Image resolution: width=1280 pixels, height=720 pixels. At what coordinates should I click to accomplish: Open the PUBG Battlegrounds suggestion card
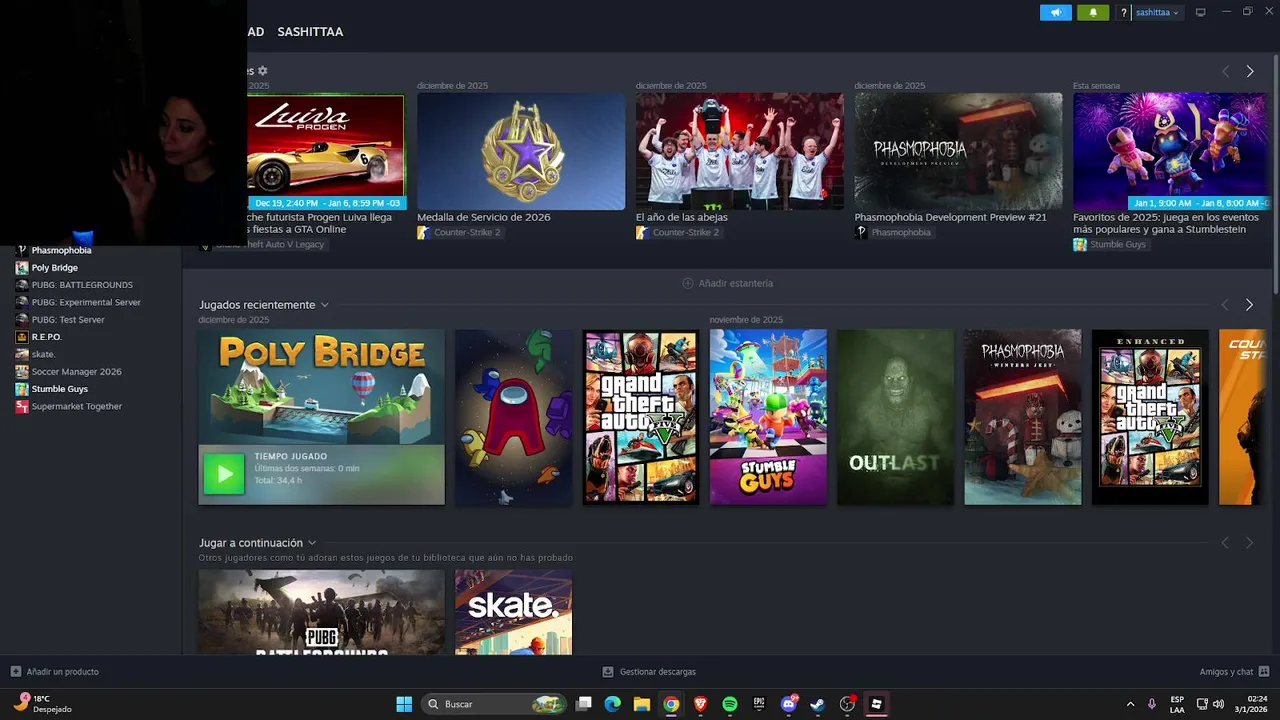321,612
